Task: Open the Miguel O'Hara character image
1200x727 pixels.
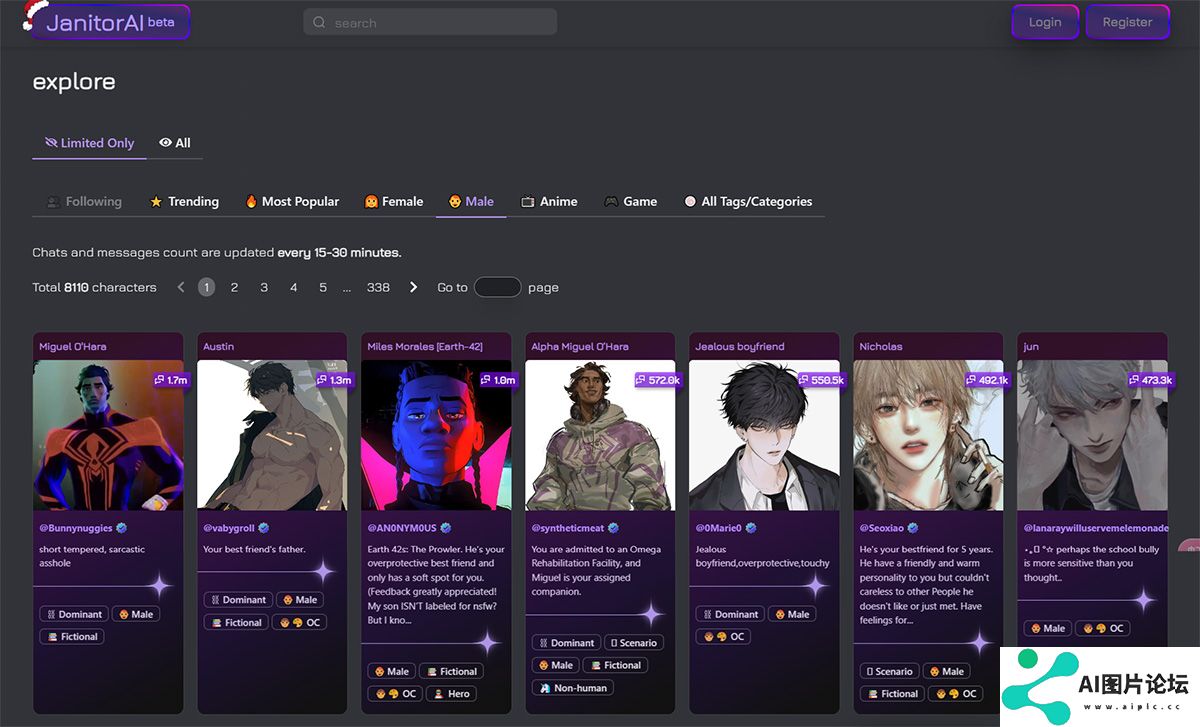Action: coord(108,435)
